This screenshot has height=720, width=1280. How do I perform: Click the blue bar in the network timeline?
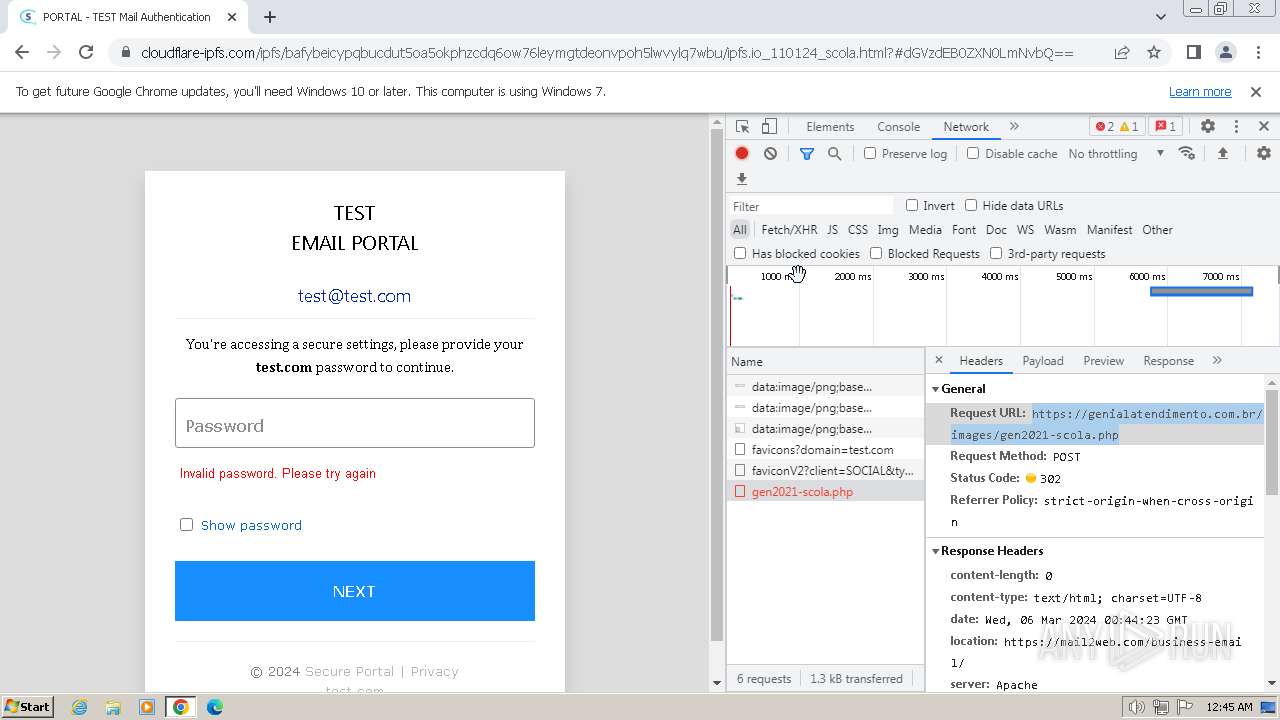1201,292
